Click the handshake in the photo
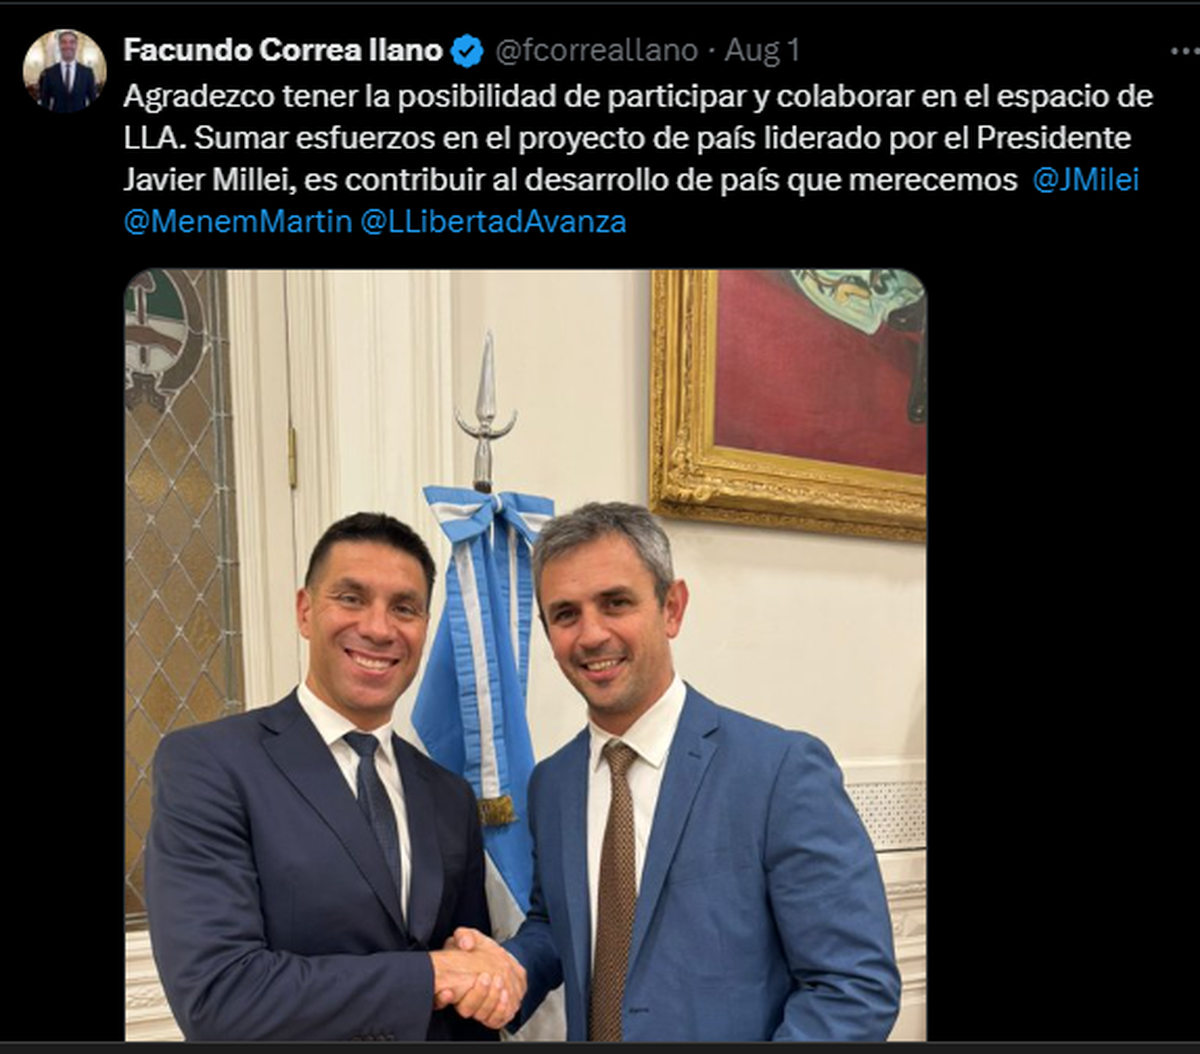The width and height of the screenshot is (1200, 1054). tap(478, 977)
